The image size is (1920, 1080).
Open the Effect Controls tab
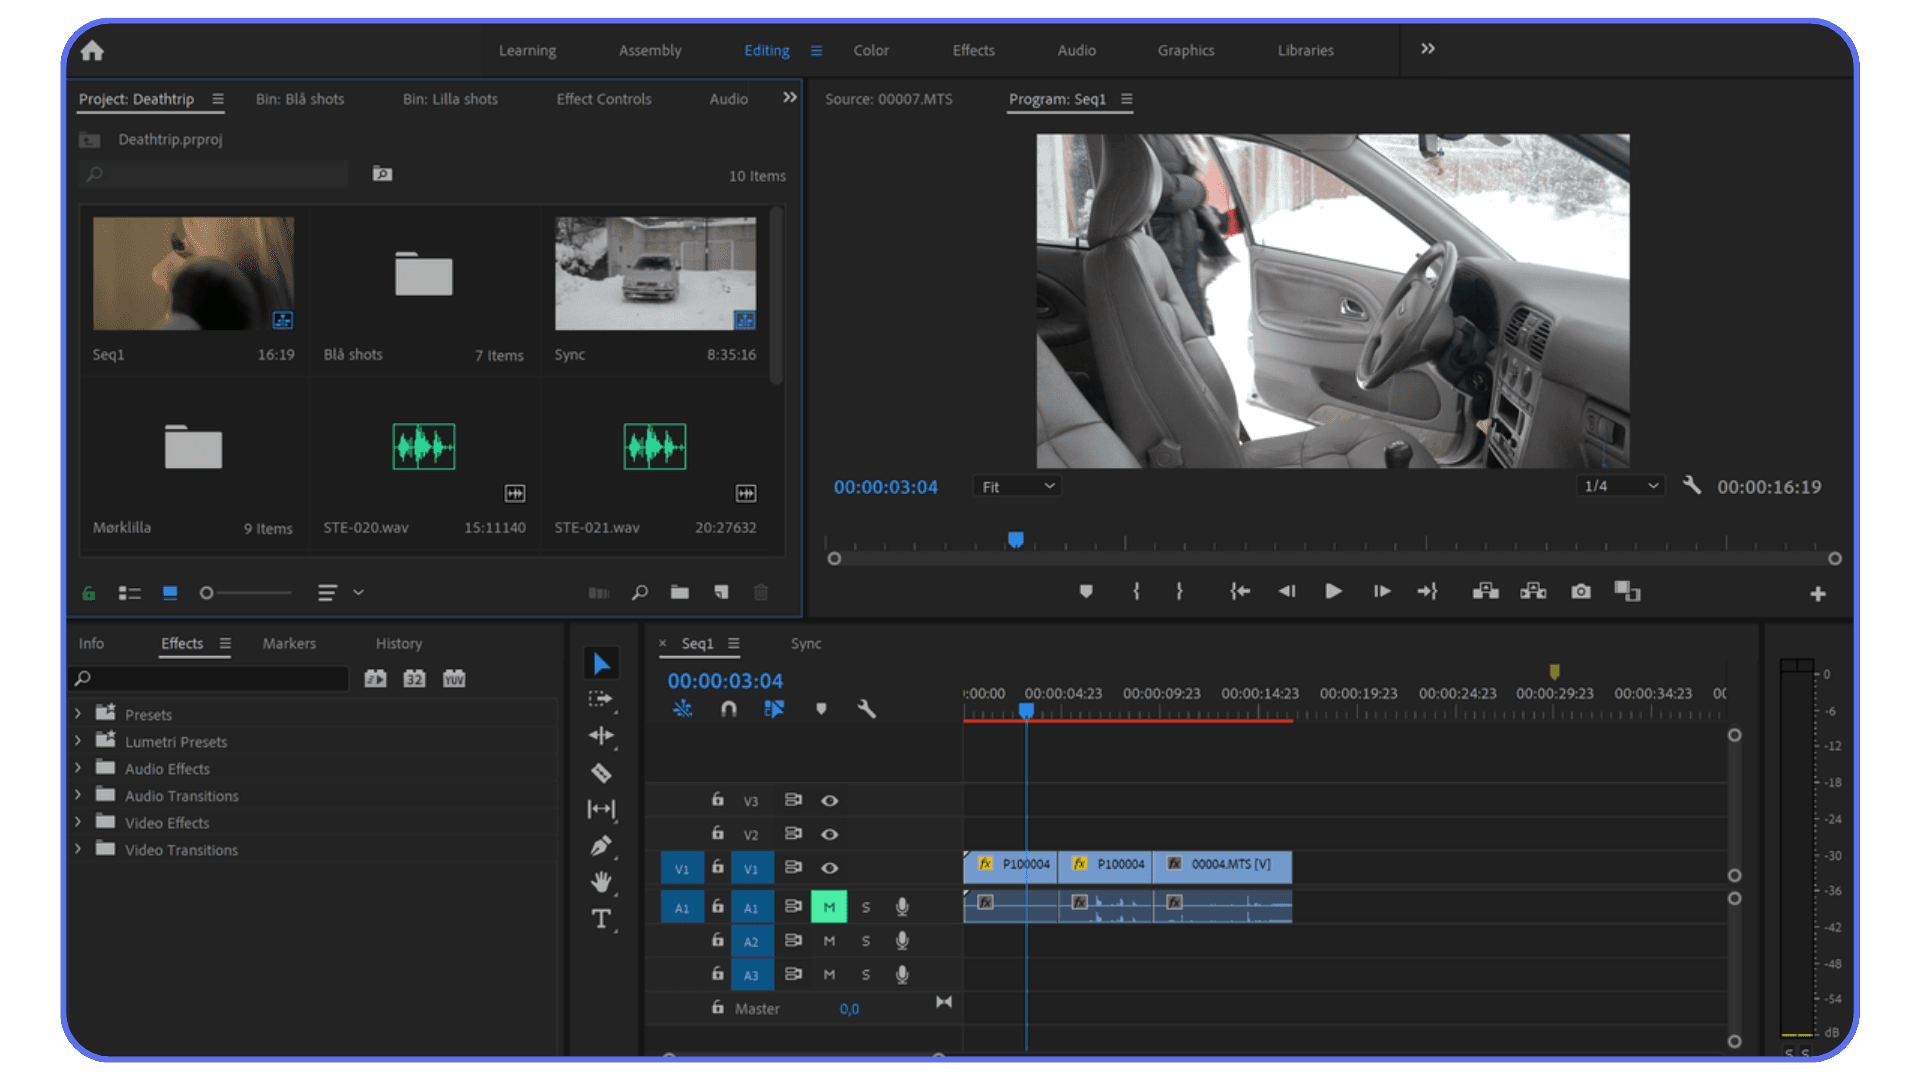point(603,99)
